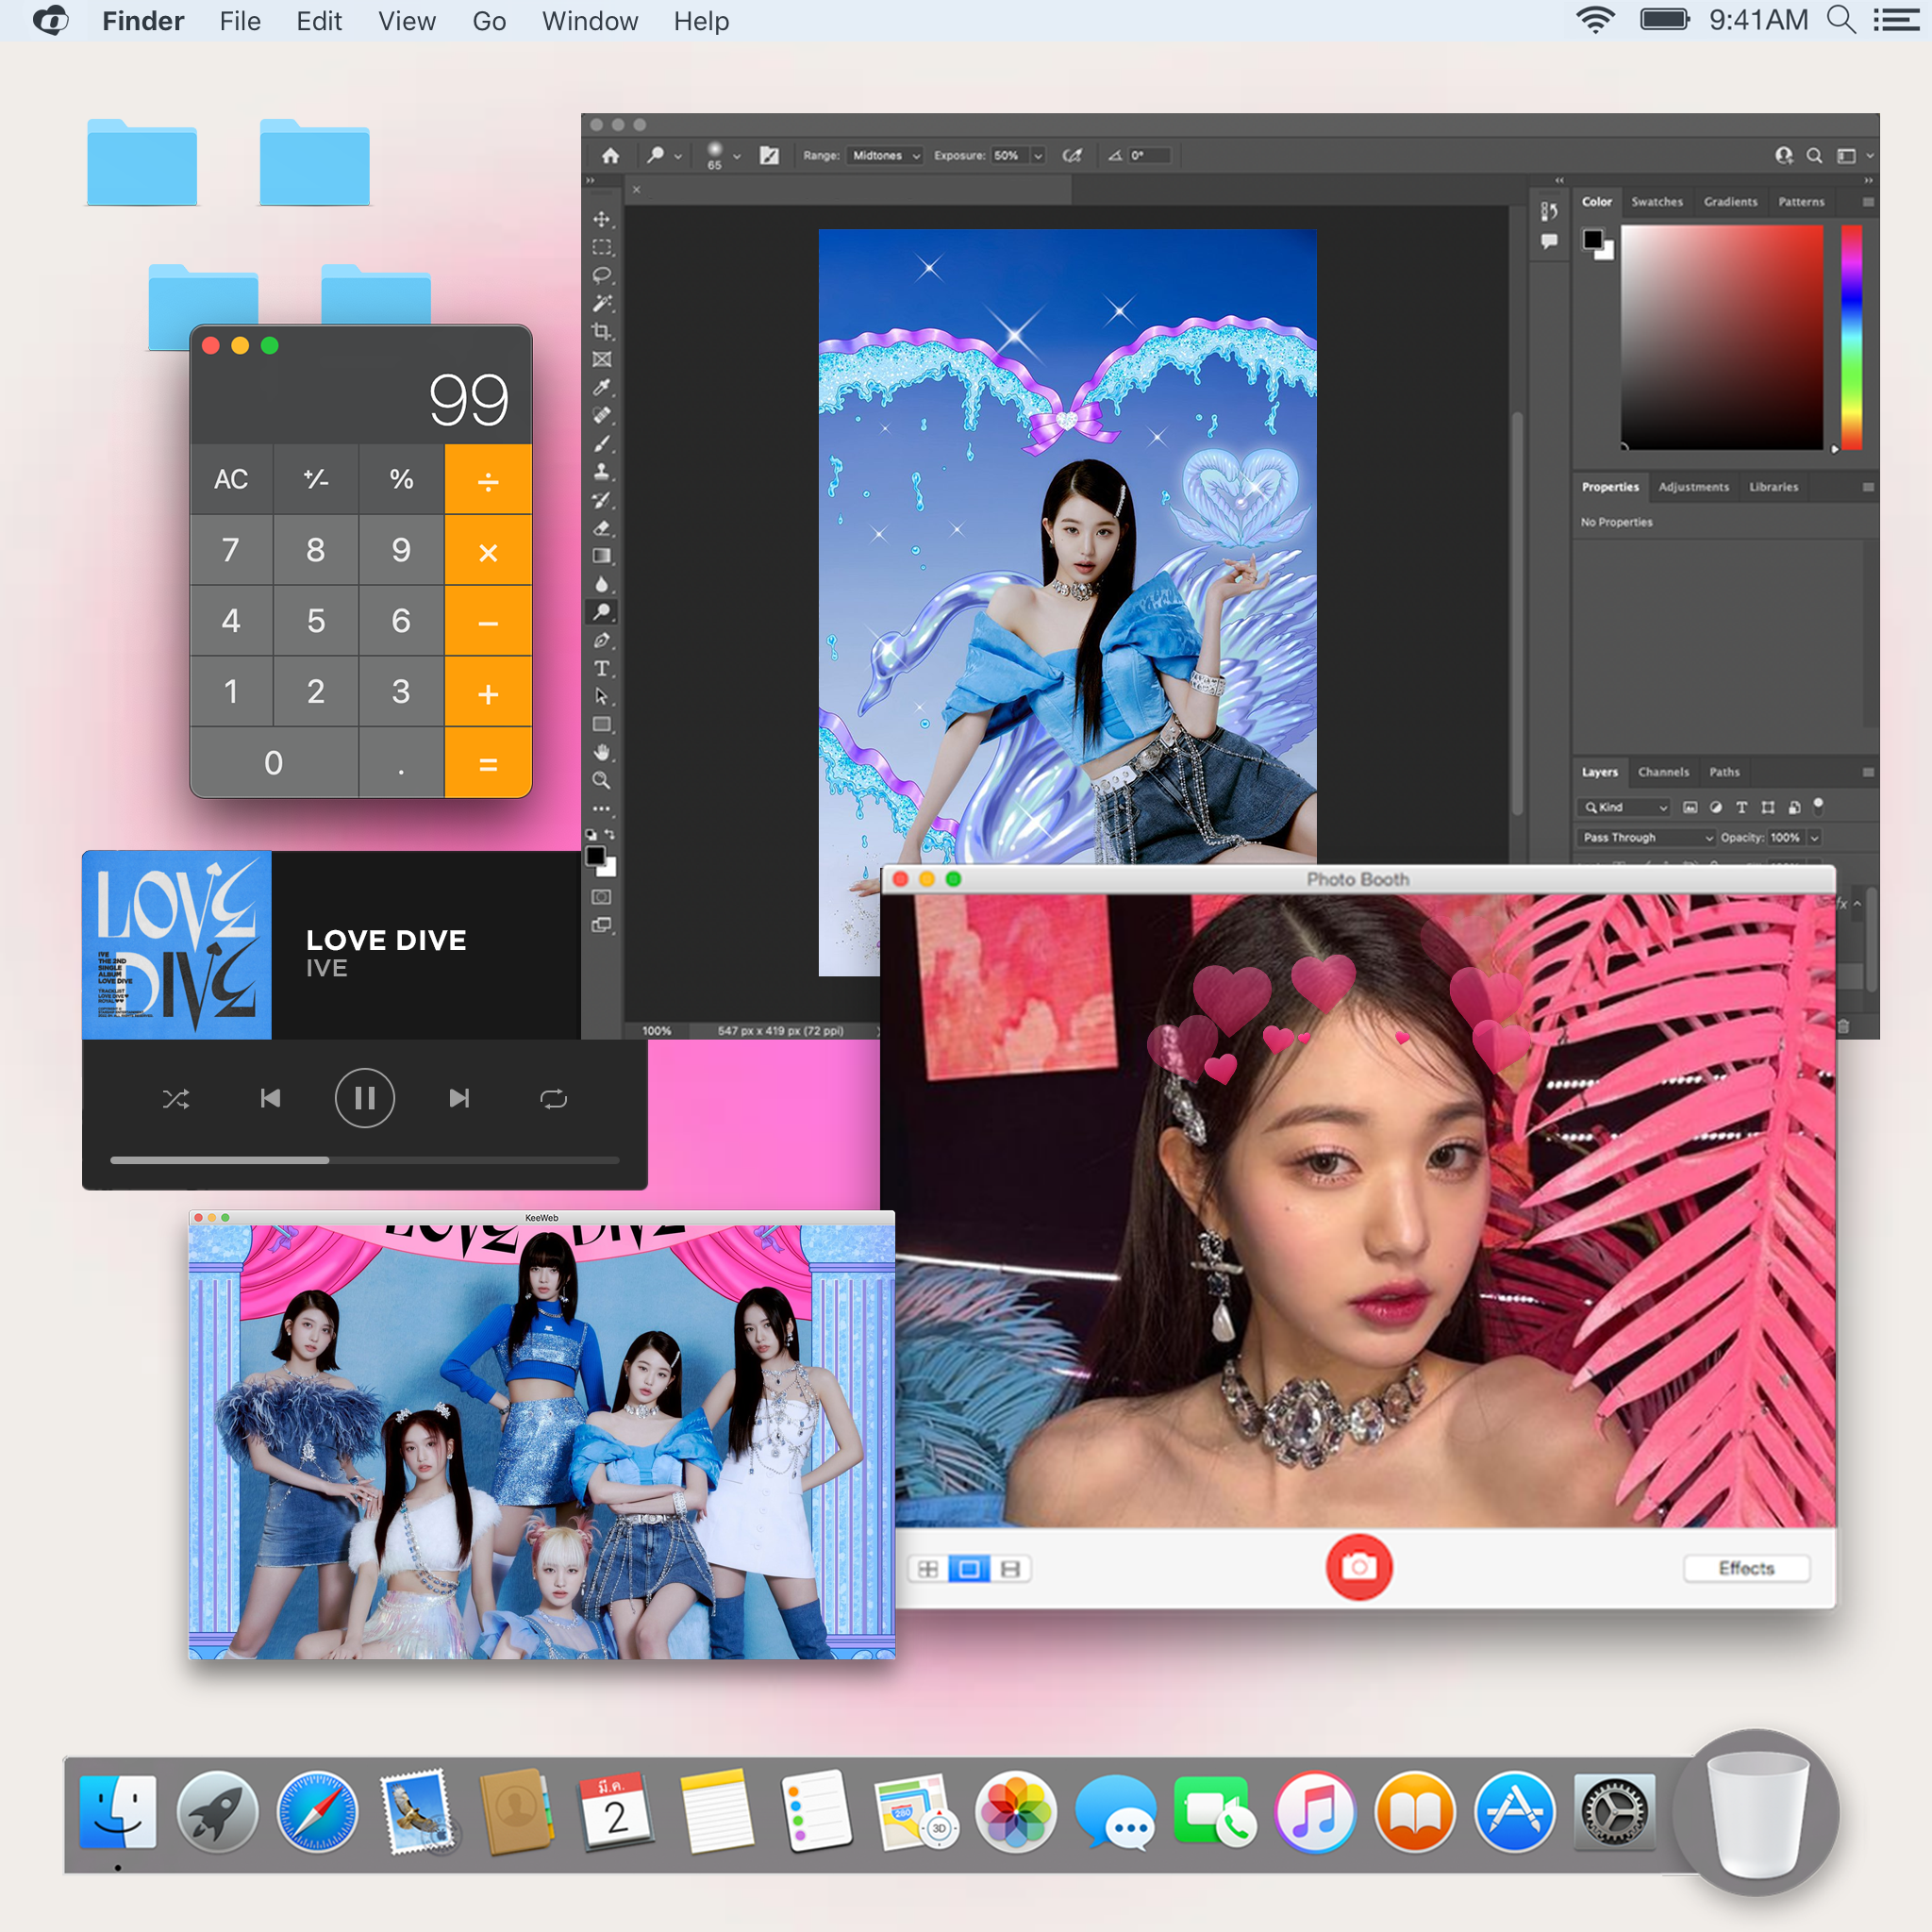Select the Magic Wand tool
Image resolution: width=1932 pixels, height=1932 pixels.
pyautogui.click(x=601, y=303)
